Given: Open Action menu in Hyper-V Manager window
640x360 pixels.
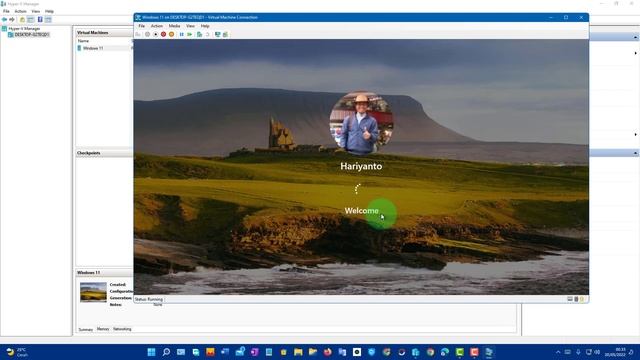Looking at the screenshot, I should click(20, 11).
